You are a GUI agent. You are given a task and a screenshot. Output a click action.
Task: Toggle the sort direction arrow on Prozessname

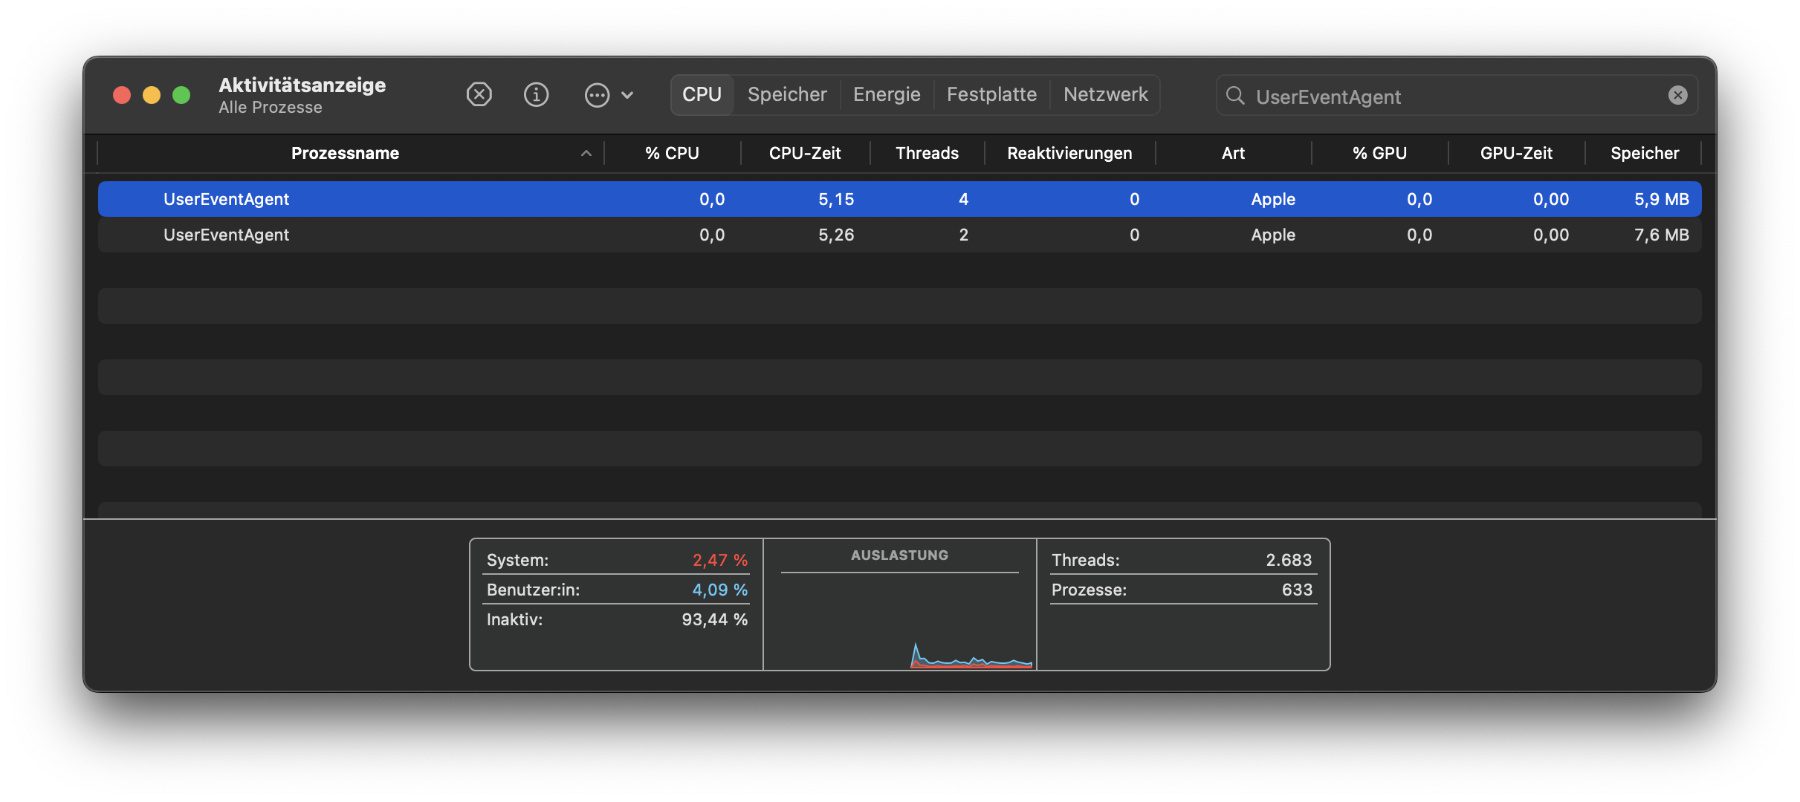point(586,153)
